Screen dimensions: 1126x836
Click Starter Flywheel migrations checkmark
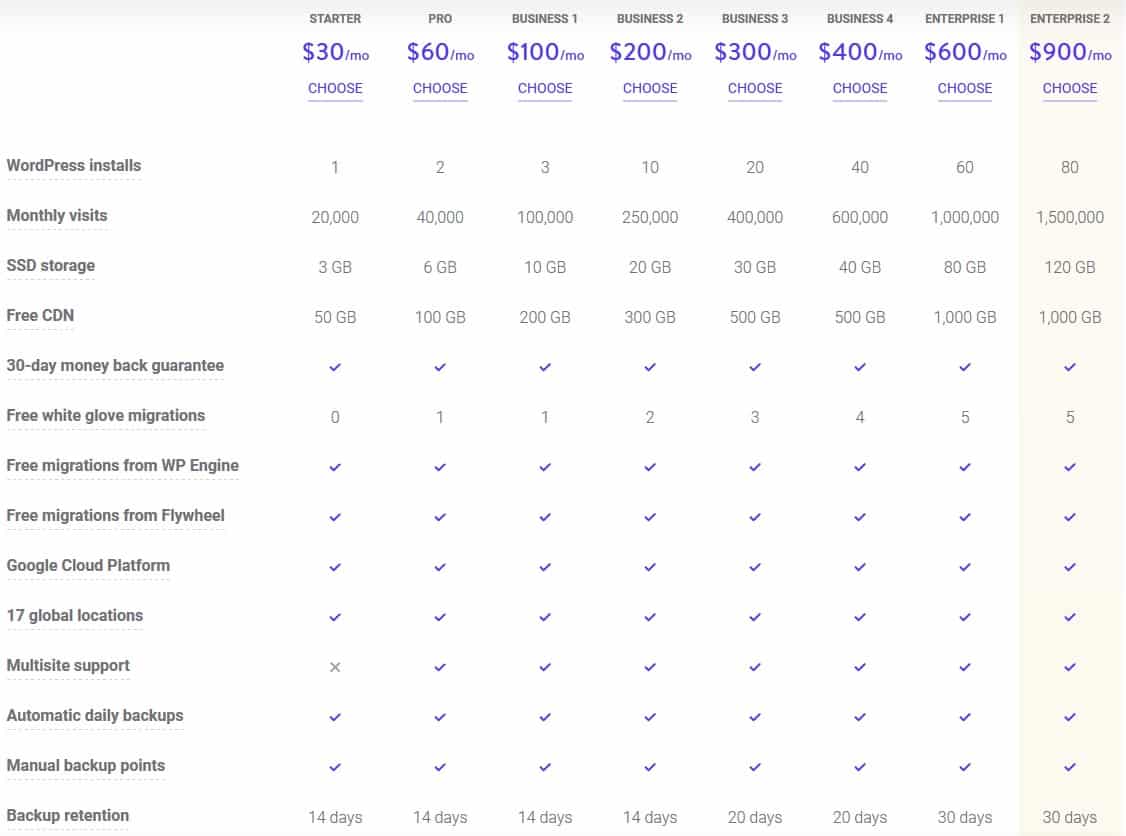(335, 517)
